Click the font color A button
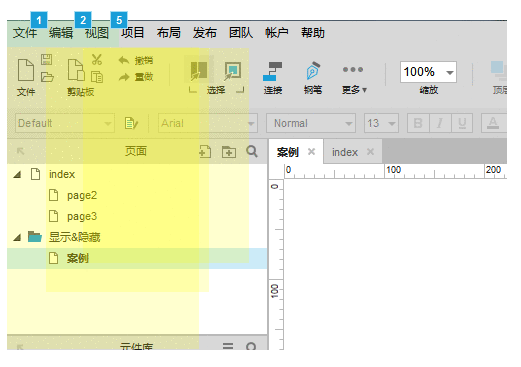The image size is (521, 367). click(x=493, y=123)
